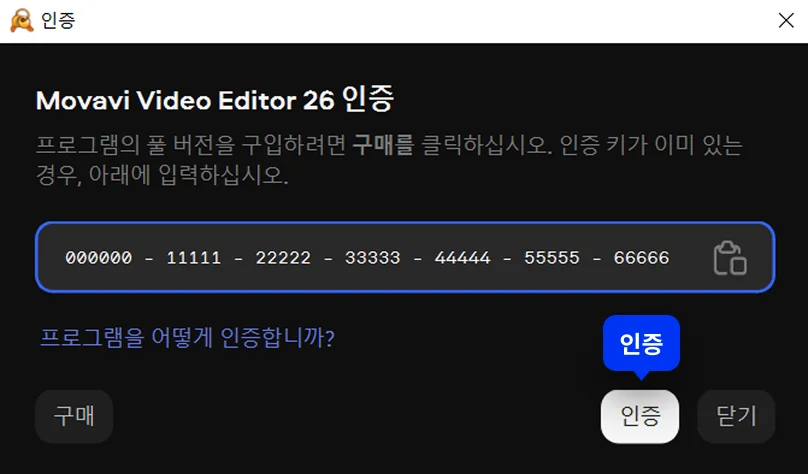Click the 닫기 button
This screenshot has width=808, height=474.
(736, 416)
